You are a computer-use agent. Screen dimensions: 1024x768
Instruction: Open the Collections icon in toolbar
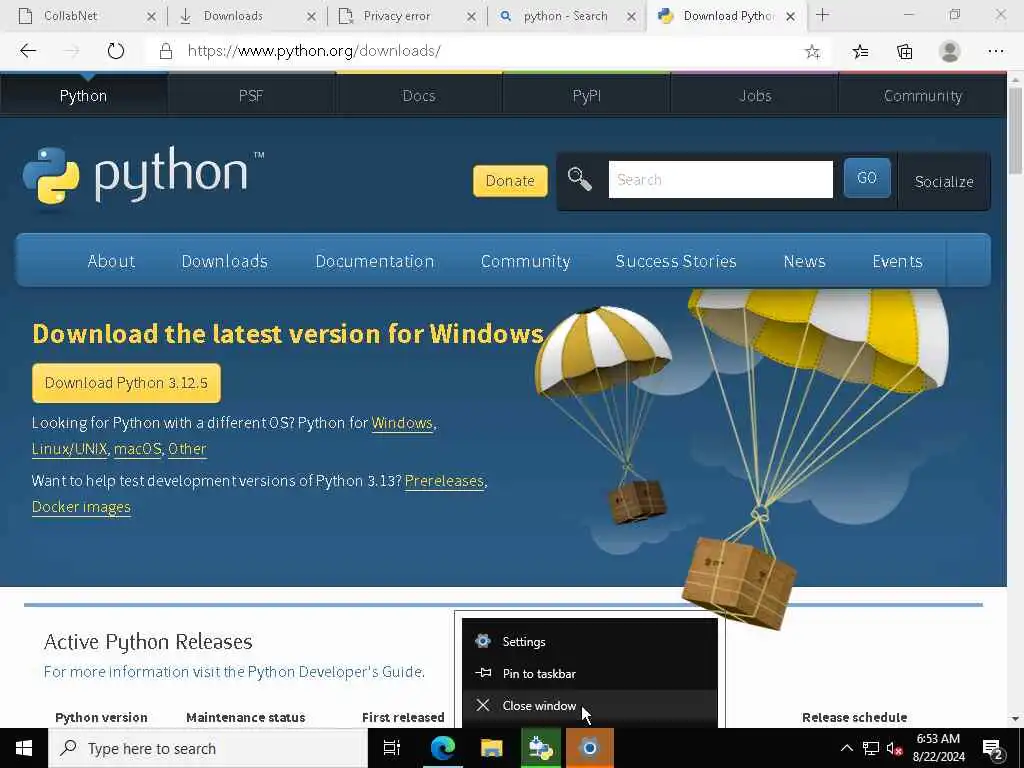[x=904, y=52]
